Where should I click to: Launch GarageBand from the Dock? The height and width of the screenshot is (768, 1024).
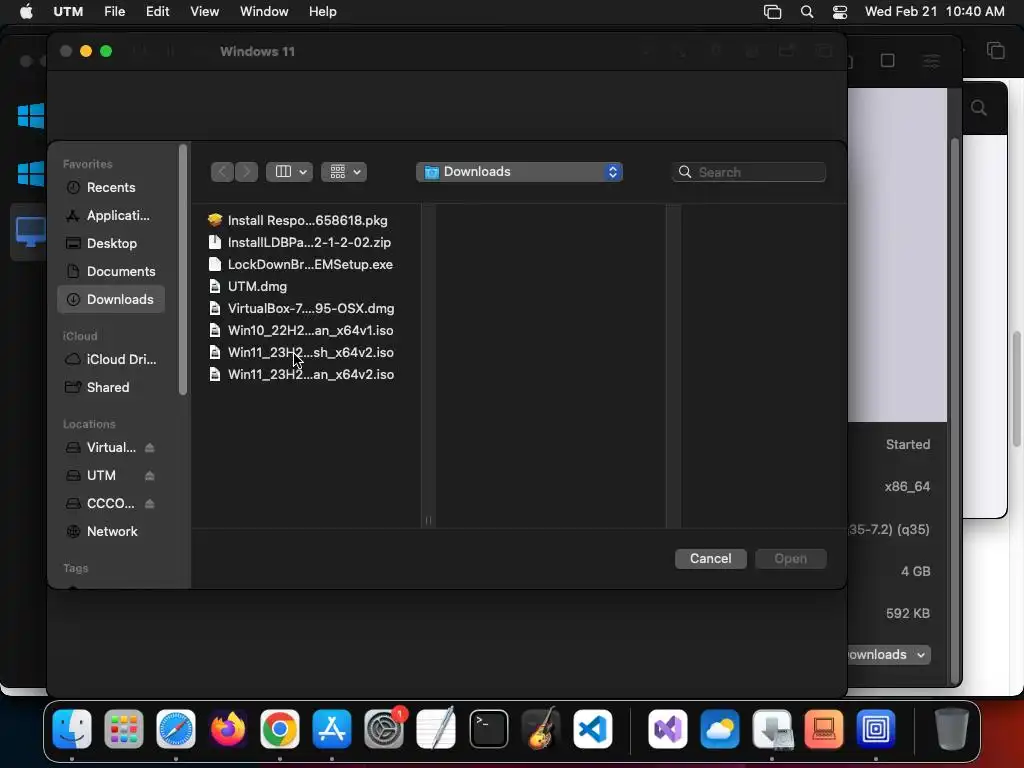pos(541,729)
